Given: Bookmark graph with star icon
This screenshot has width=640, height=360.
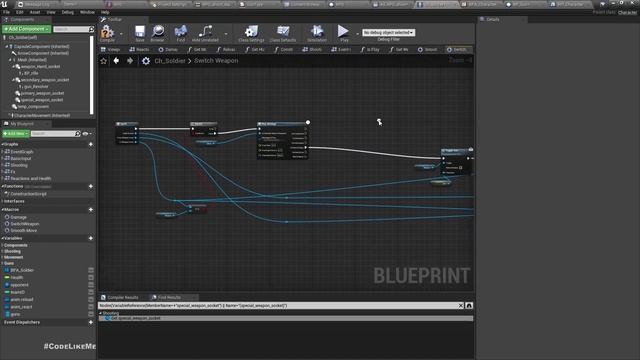Looking at the screenshot, I should pyautogui.click(x=104, y=61).
